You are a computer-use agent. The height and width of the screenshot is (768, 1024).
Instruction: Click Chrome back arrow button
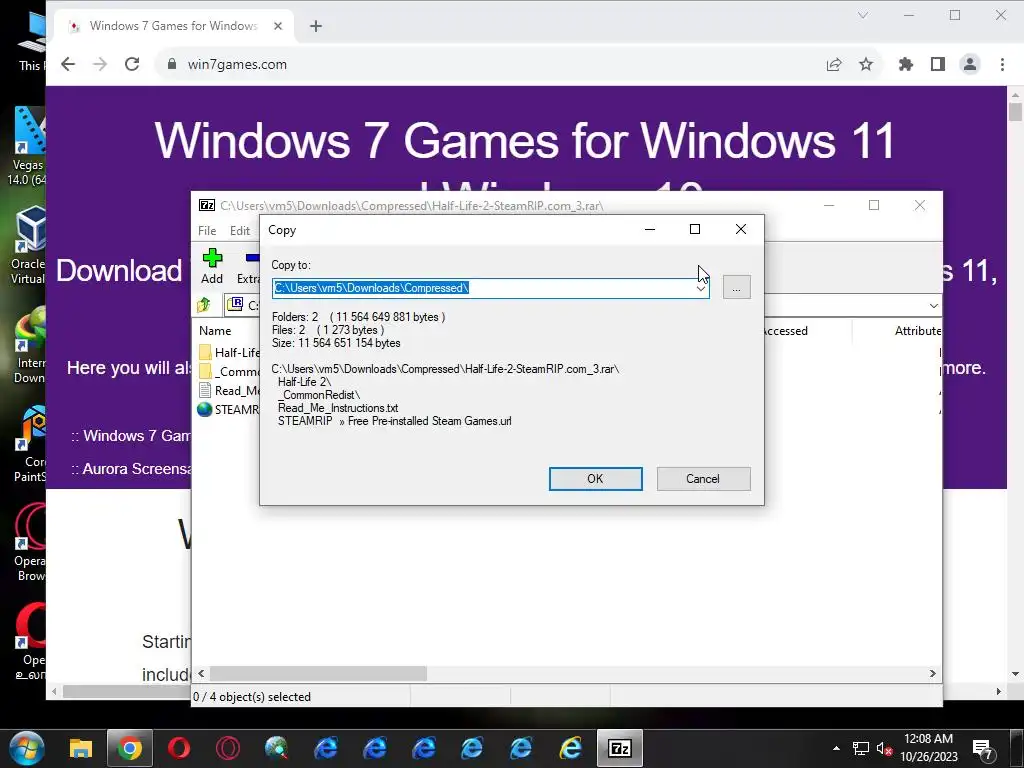68,64
